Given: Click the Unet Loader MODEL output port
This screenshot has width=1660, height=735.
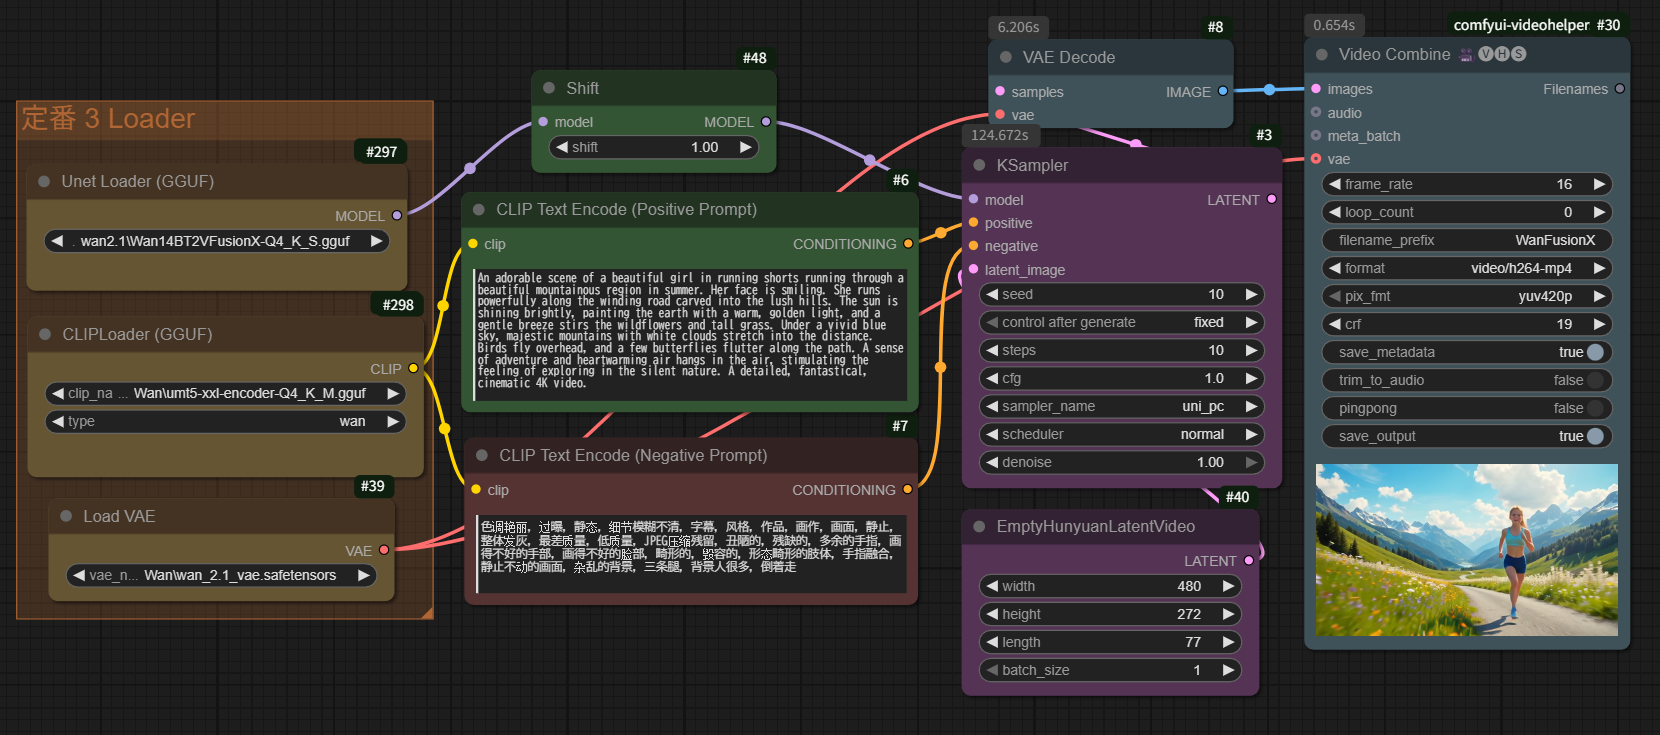Looking at the screenshot, I should pos(397,215).
